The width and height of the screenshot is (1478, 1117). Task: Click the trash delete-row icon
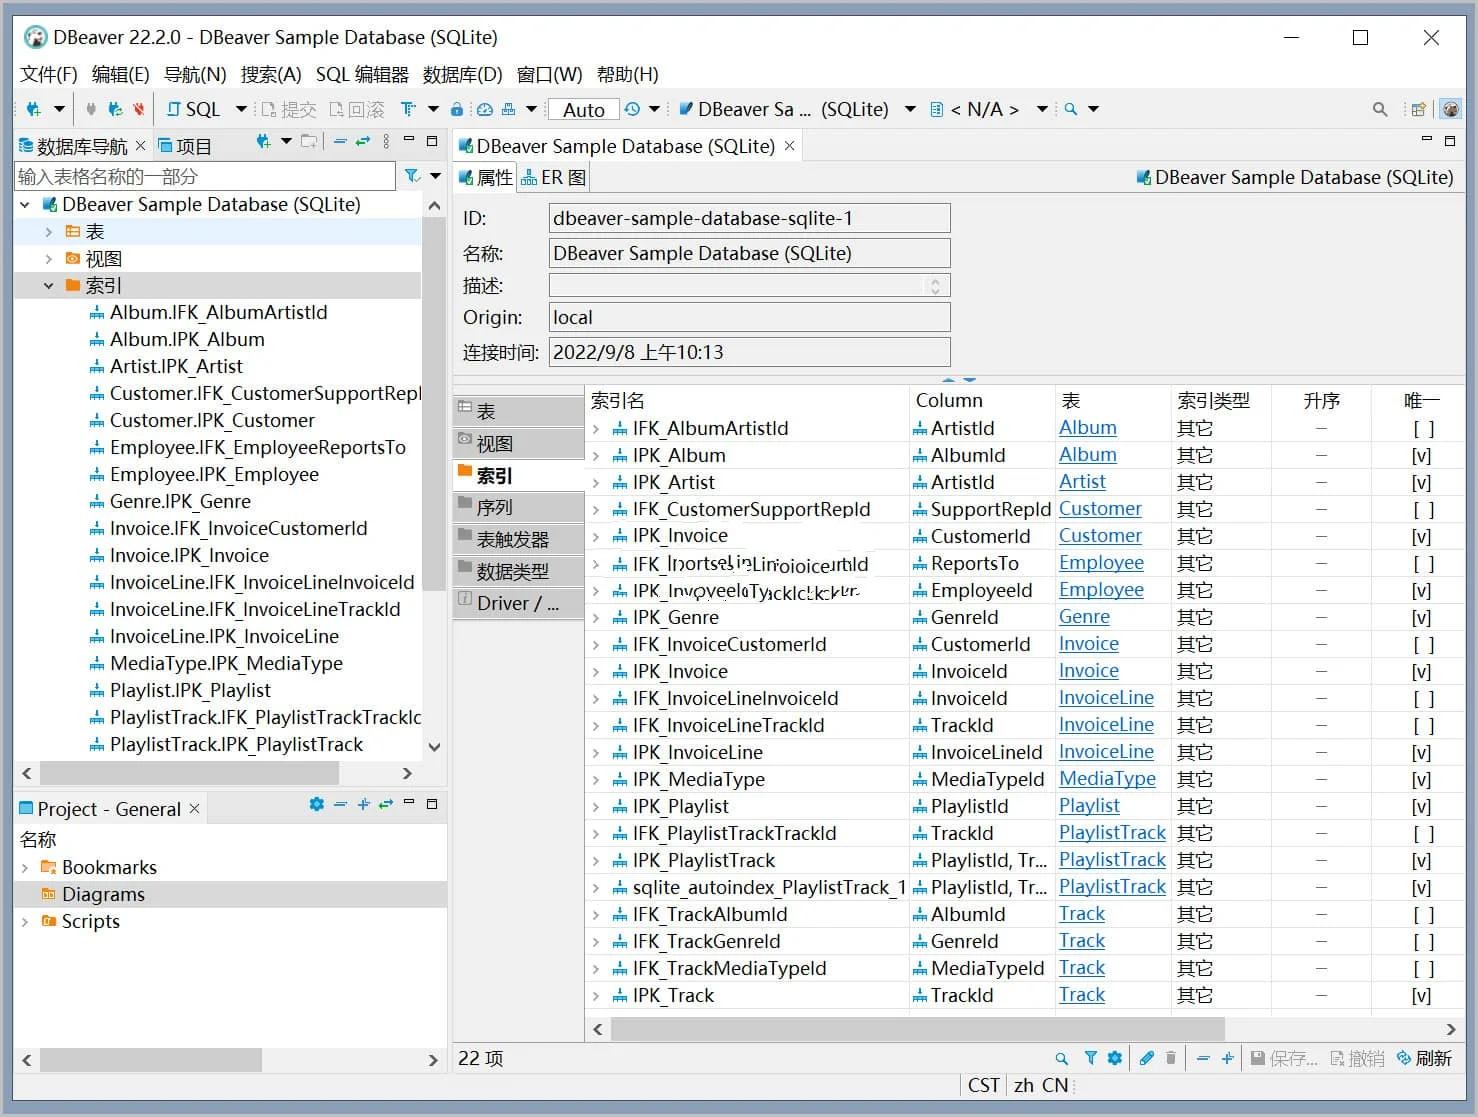(1170, 1058)
